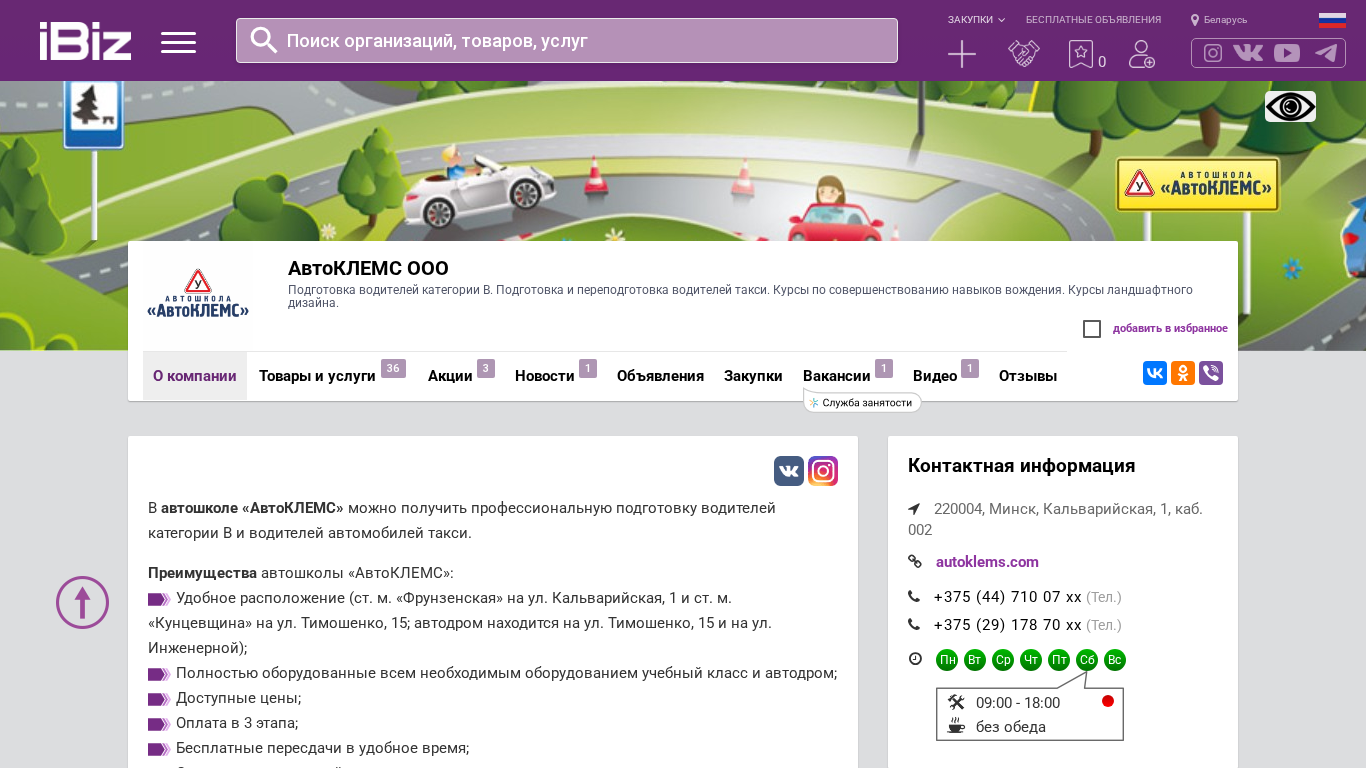Open the favorites bookmark star icon
1366x768 pixels.
tap(1080, 54)
